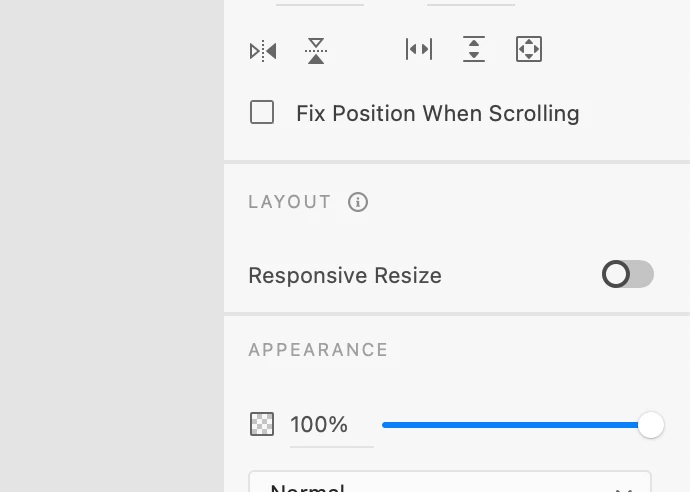Image resolution: width=690 pixels, height=492 pixels.
Task: Click the left edge of the opacity slider track
Action: 386,425
